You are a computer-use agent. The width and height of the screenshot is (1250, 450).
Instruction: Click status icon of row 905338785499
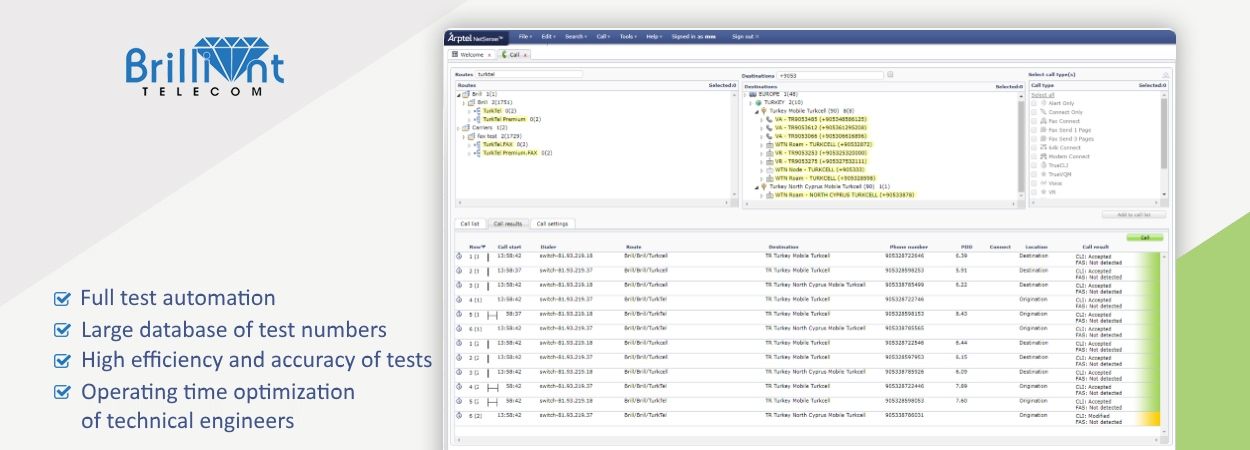click(x=459, y=285)
